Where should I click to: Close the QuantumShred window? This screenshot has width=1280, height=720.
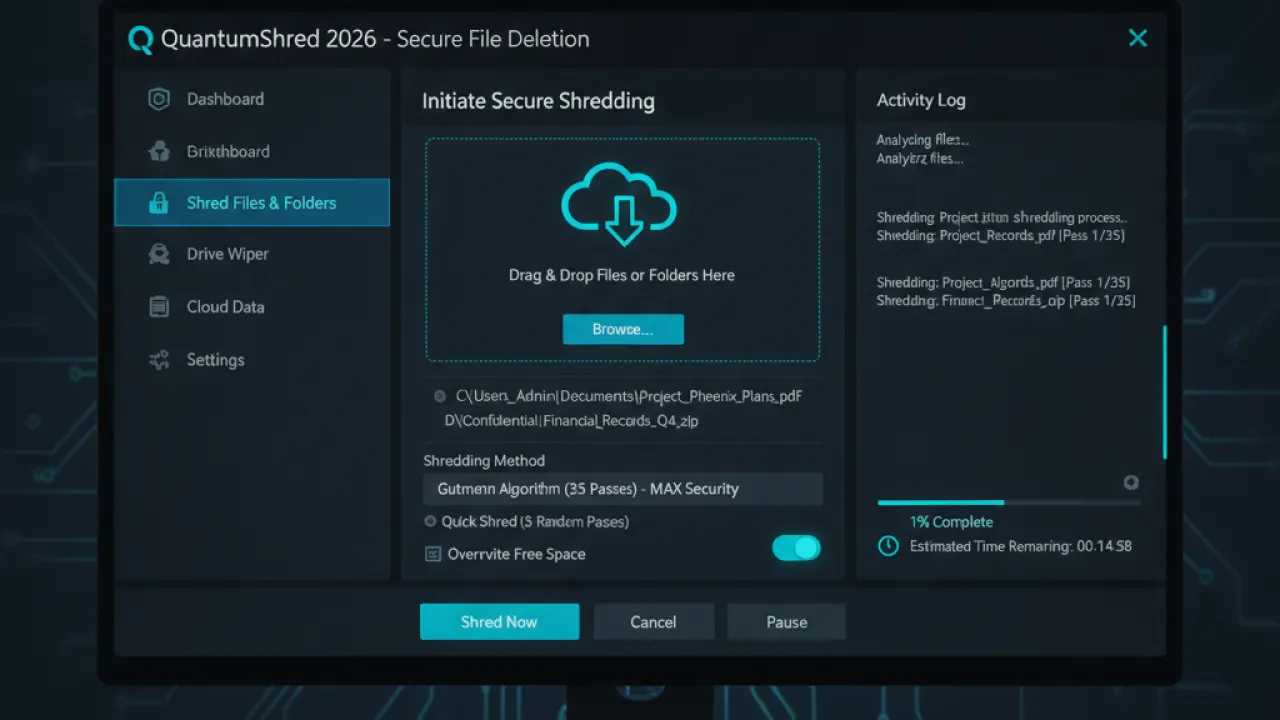coord(1138,38)
